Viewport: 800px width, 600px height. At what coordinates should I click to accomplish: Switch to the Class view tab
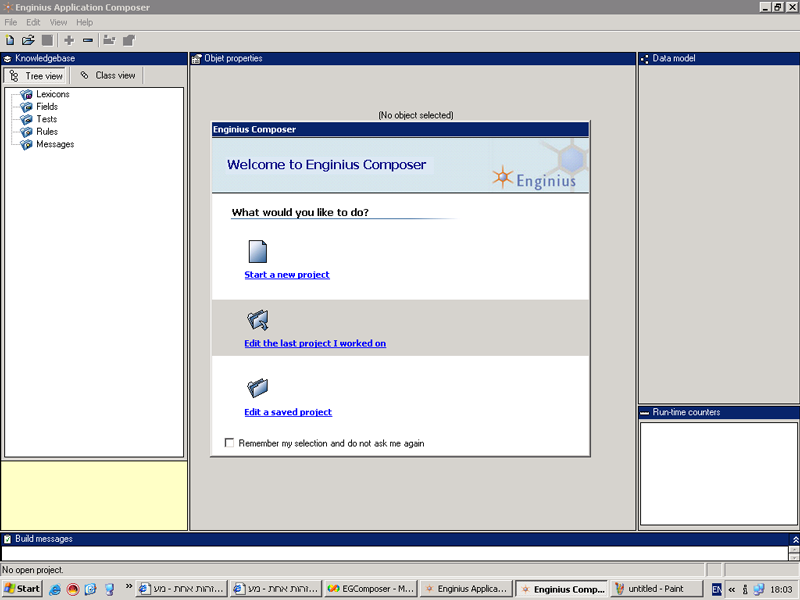tap(108, 76)
